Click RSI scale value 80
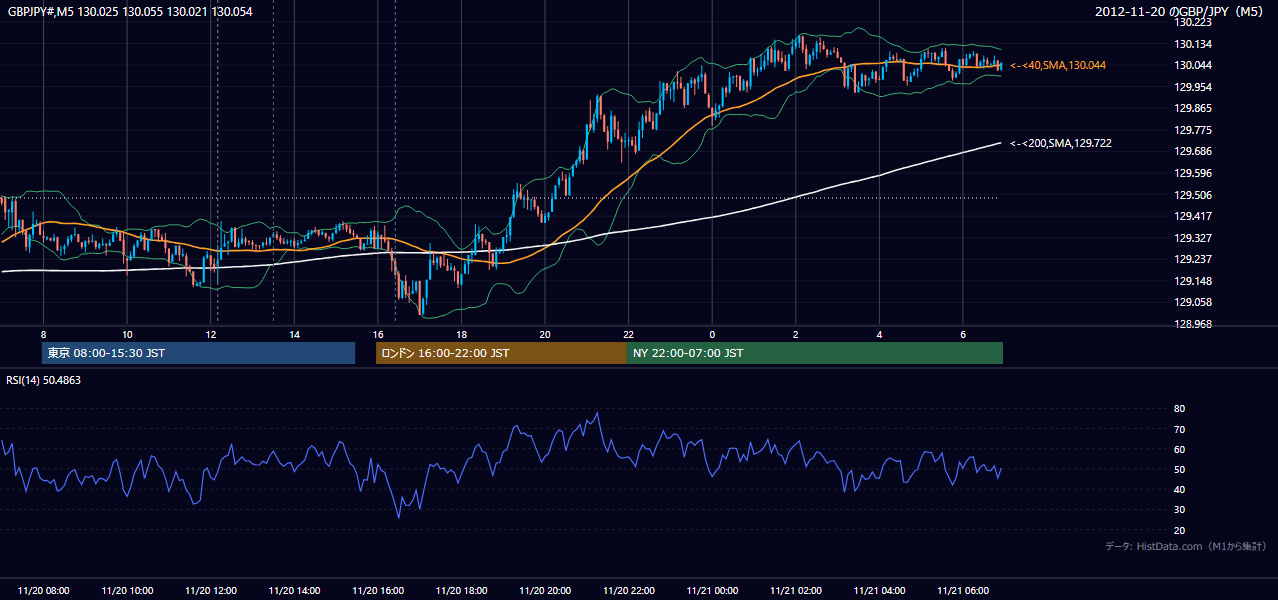The width and height of the screenshot is (1278, 600). [x=1180, y=409]
